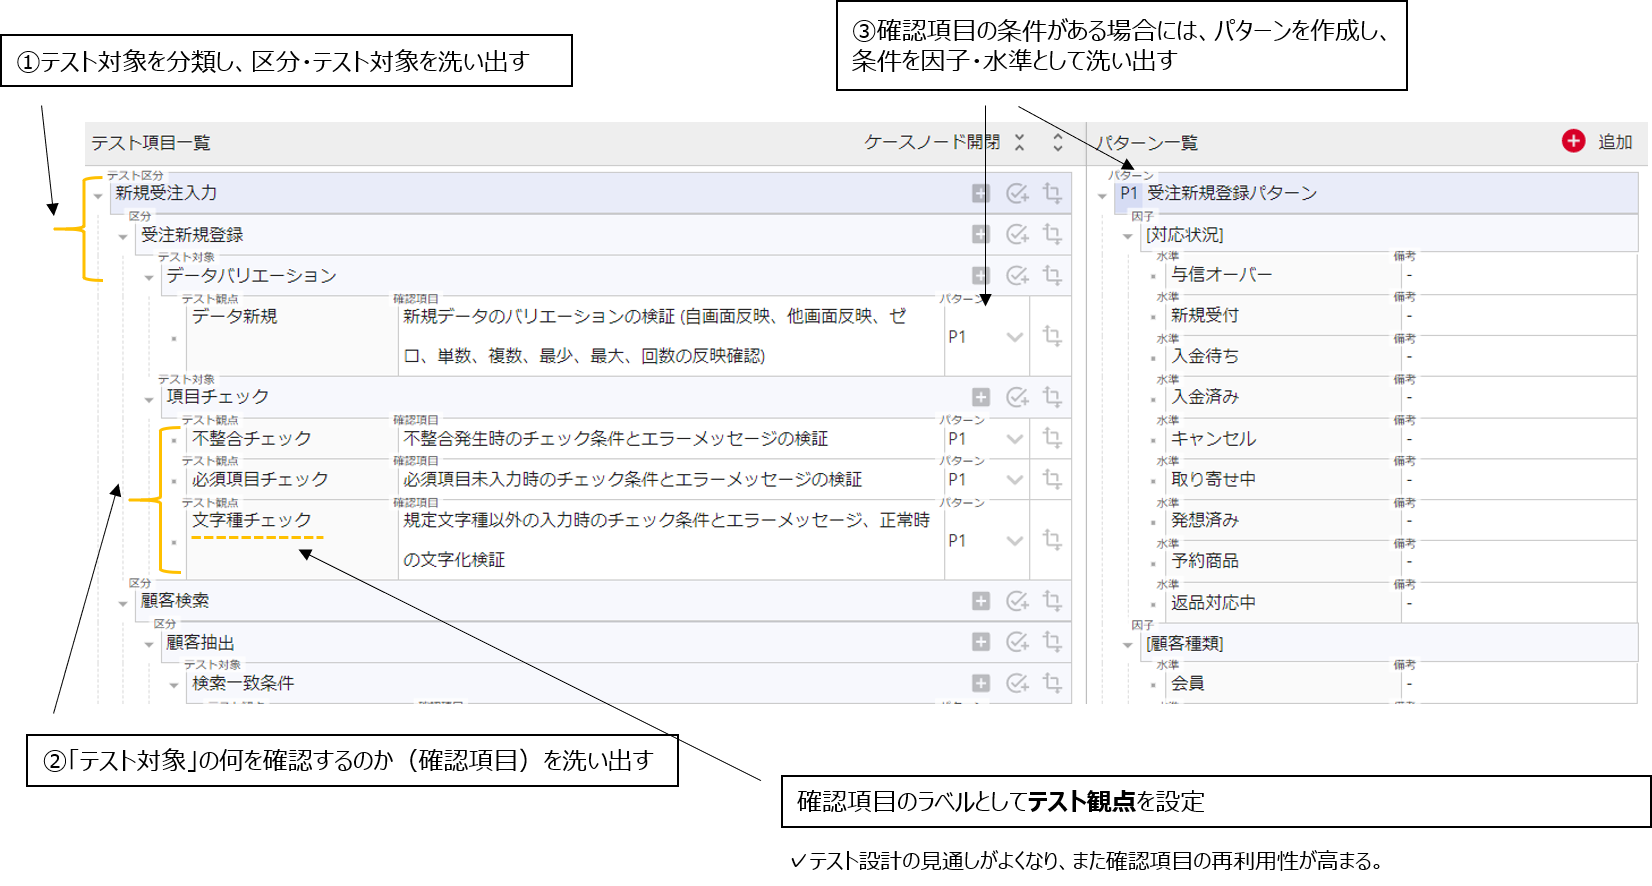Click 確認項目 field of 不整合チェック row

coord(671,439)
